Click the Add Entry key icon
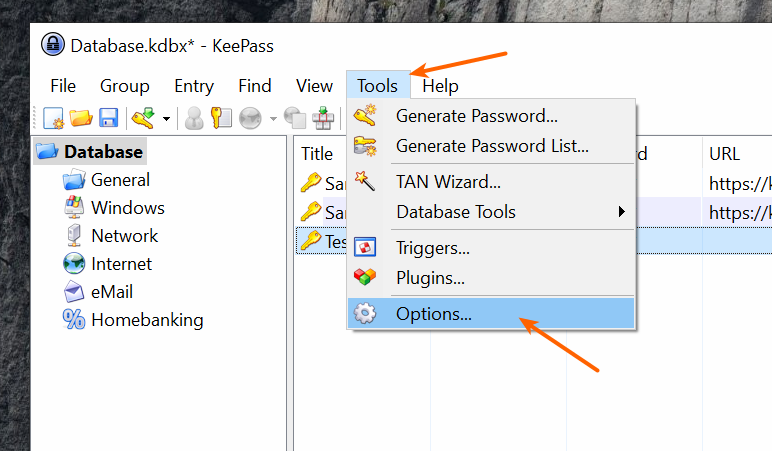772x451 pixels. click(143, 118)
